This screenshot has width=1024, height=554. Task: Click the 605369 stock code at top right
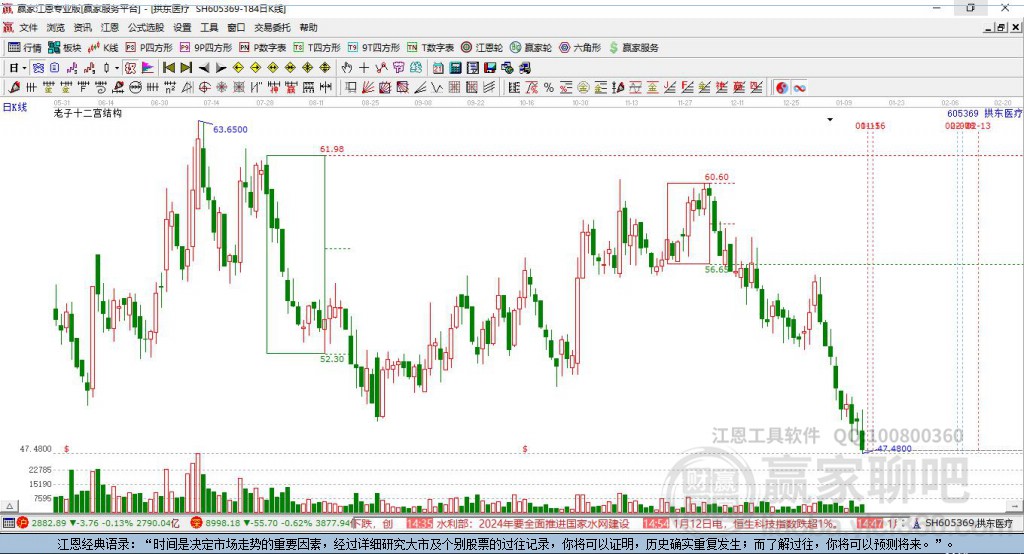click(x=963, y=114)
